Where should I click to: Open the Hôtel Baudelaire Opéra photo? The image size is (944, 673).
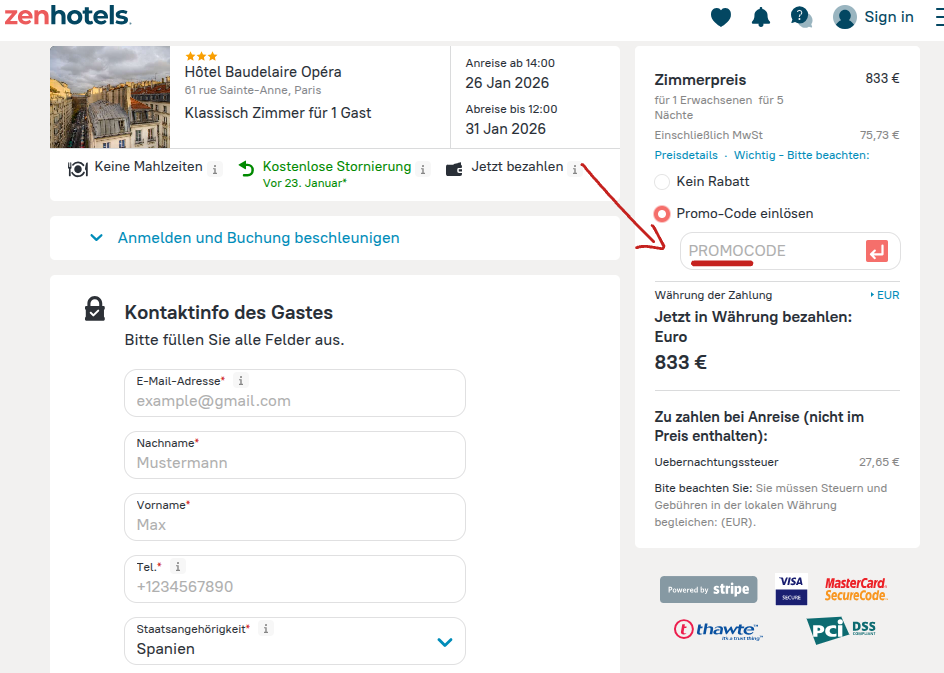(x=110, y=97)
